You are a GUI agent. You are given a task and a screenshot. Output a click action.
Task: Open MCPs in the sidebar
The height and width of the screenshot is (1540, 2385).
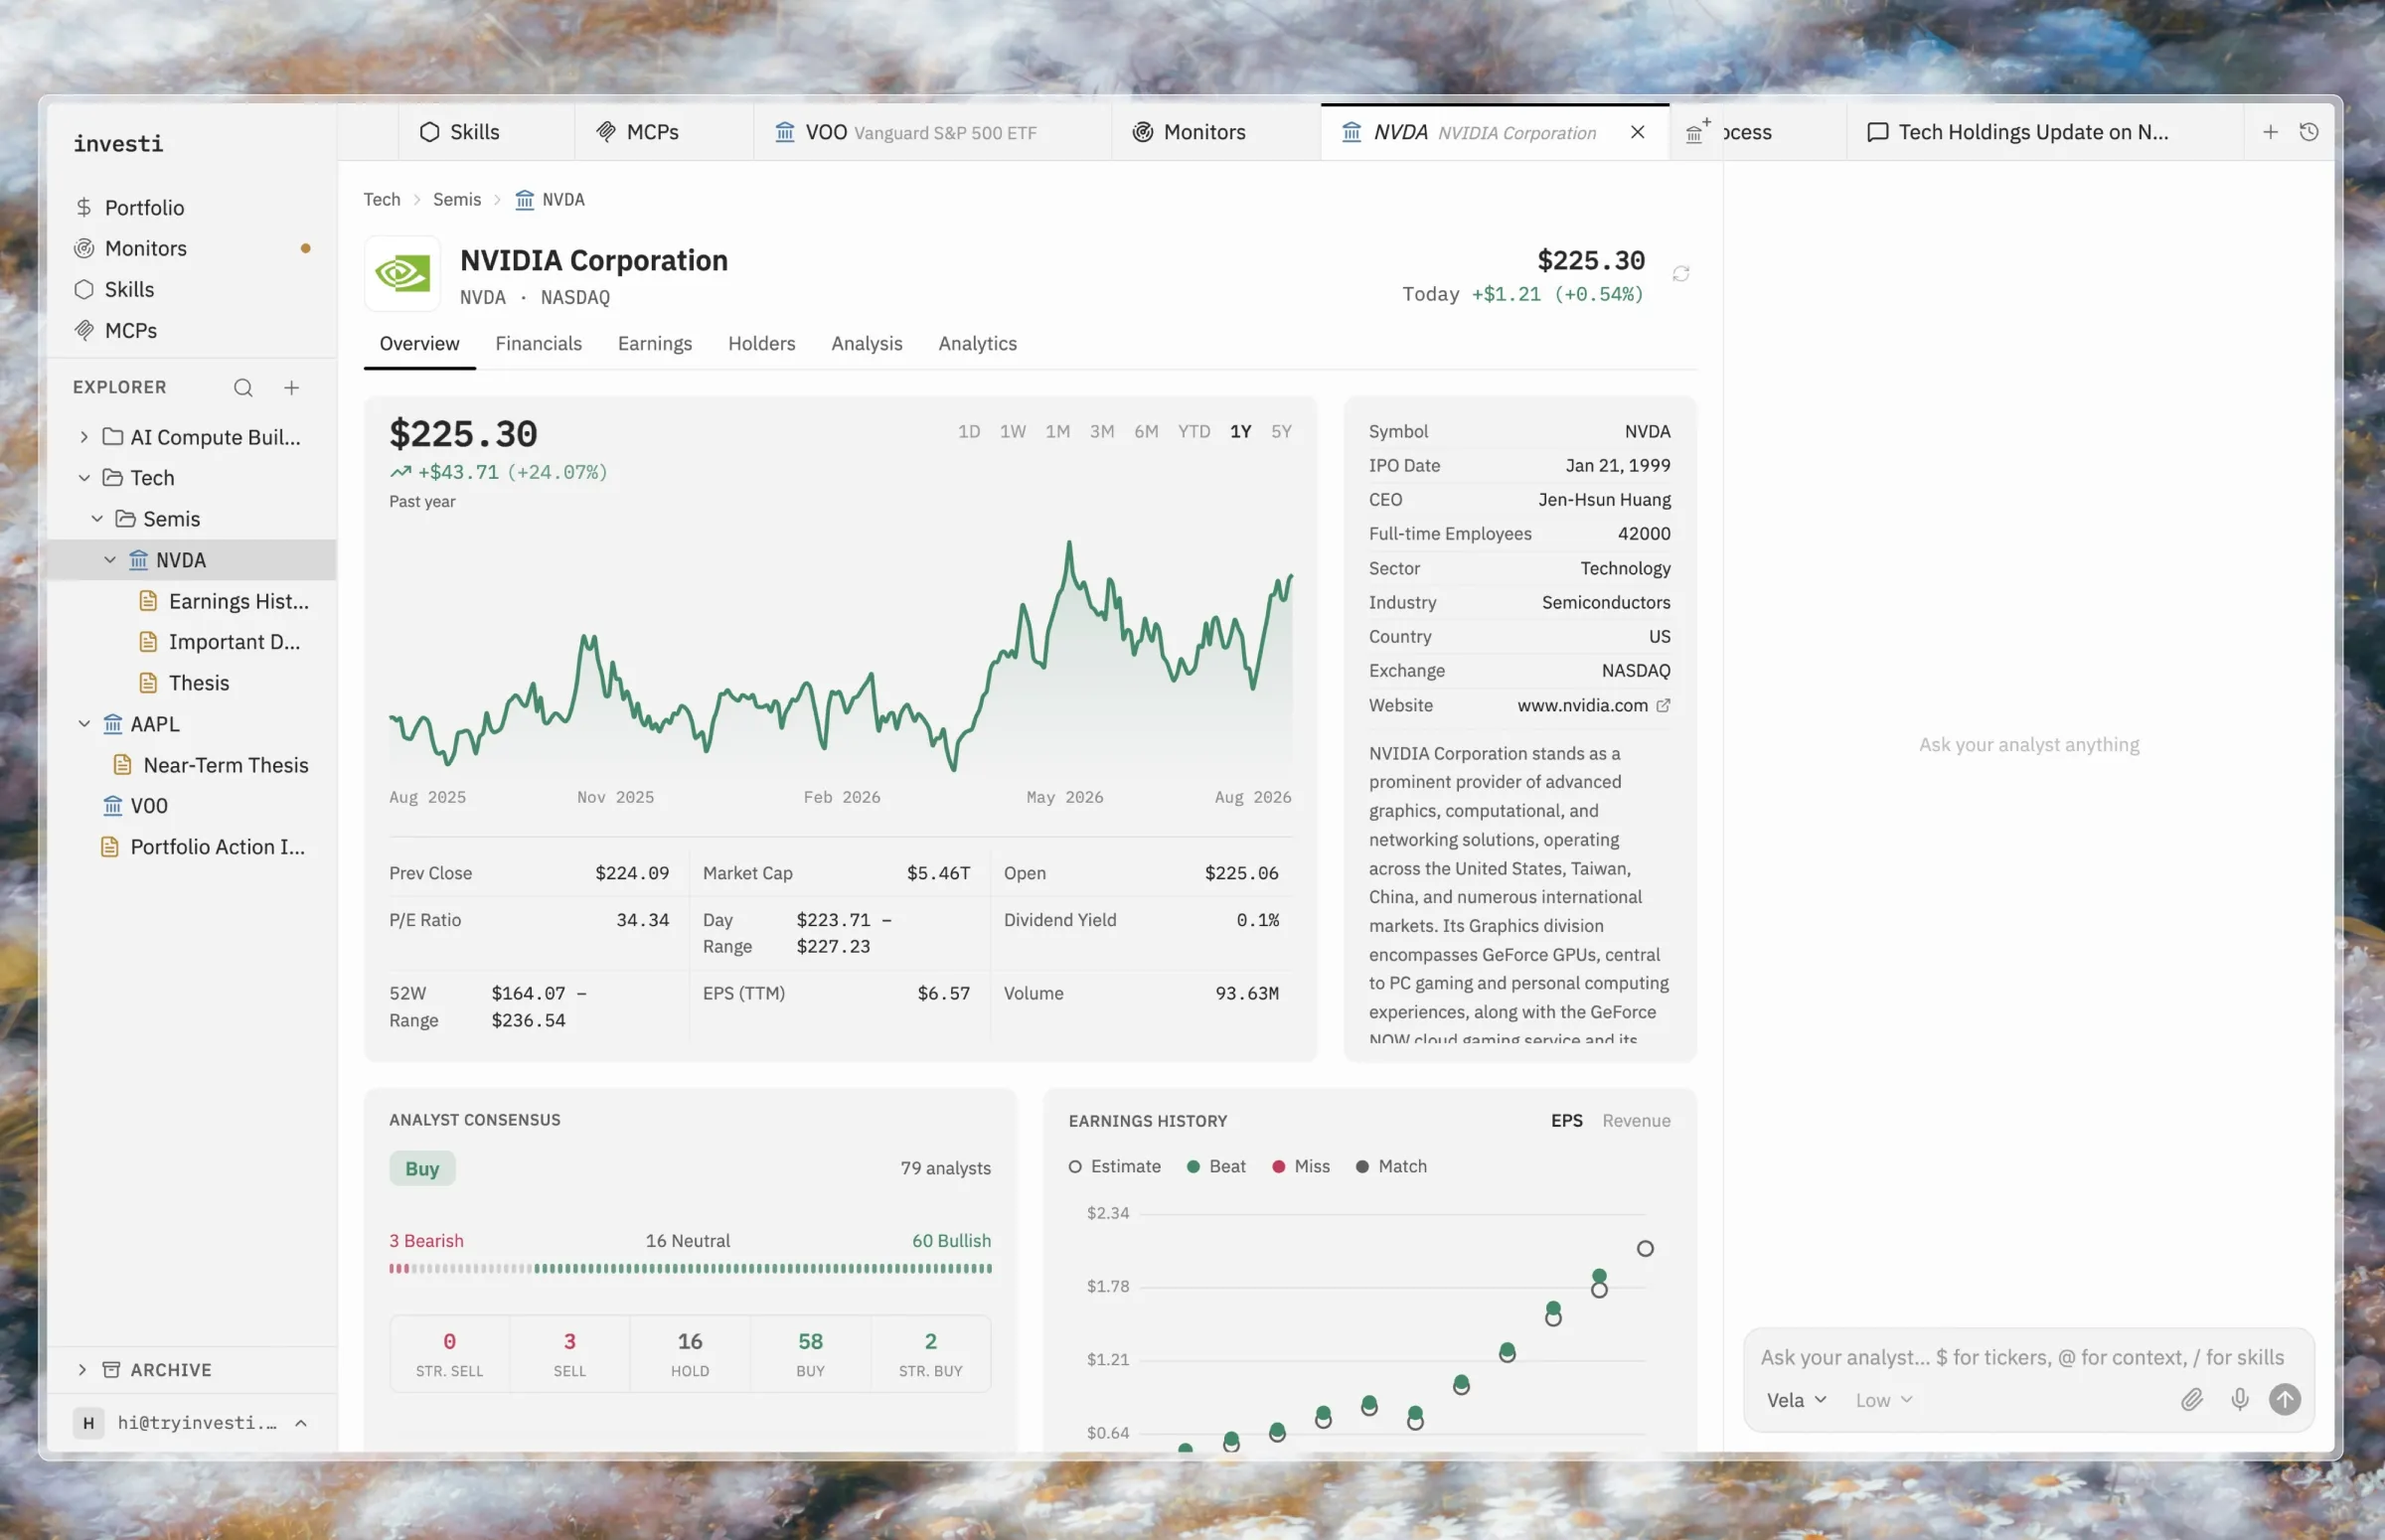(191, 330)
